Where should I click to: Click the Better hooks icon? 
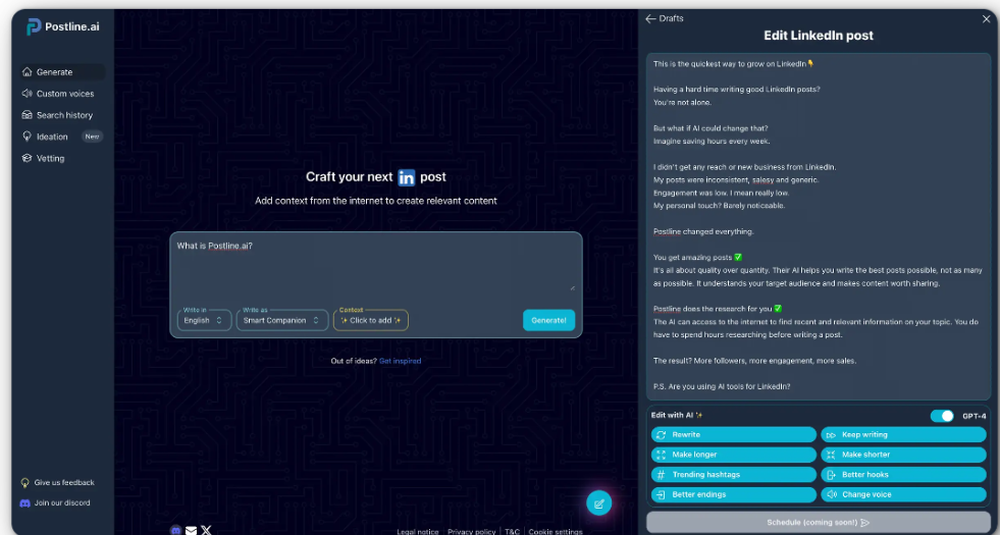(830, 474)
